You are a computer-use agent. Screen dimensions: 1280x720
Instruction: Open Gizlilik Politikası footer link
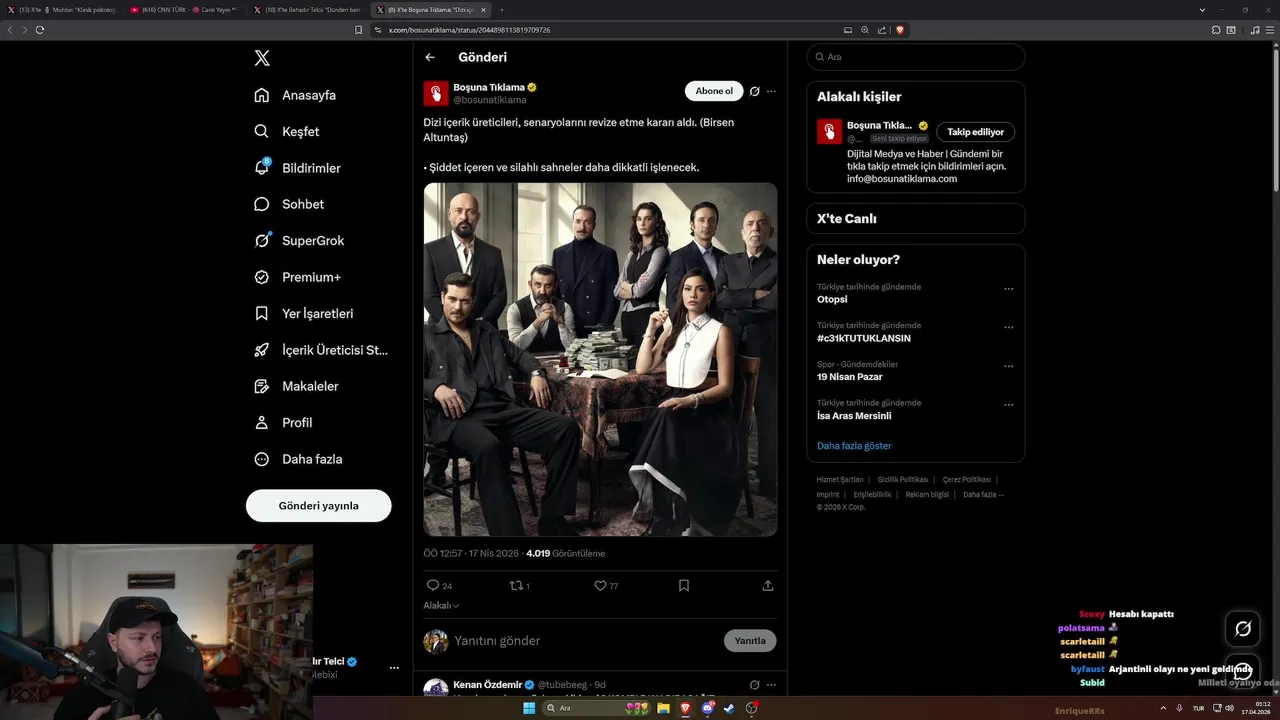coord(903,480)
